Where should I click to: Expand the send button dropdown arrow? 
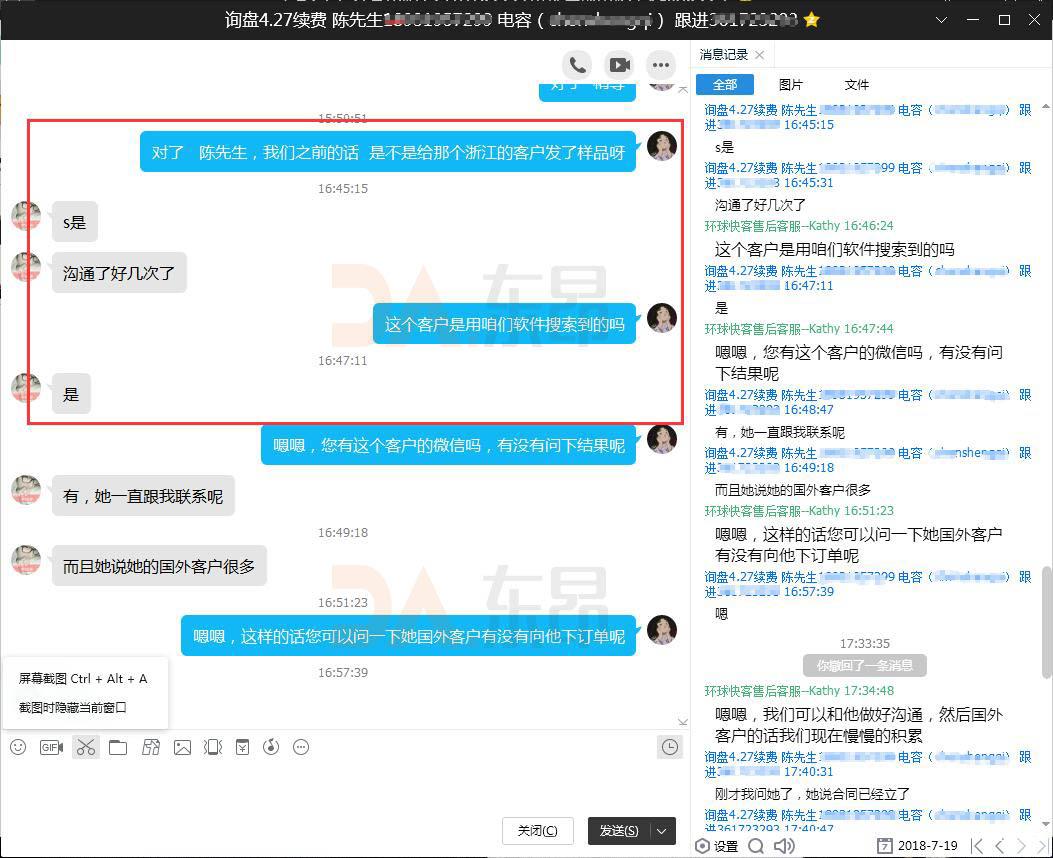click(662, 831)
